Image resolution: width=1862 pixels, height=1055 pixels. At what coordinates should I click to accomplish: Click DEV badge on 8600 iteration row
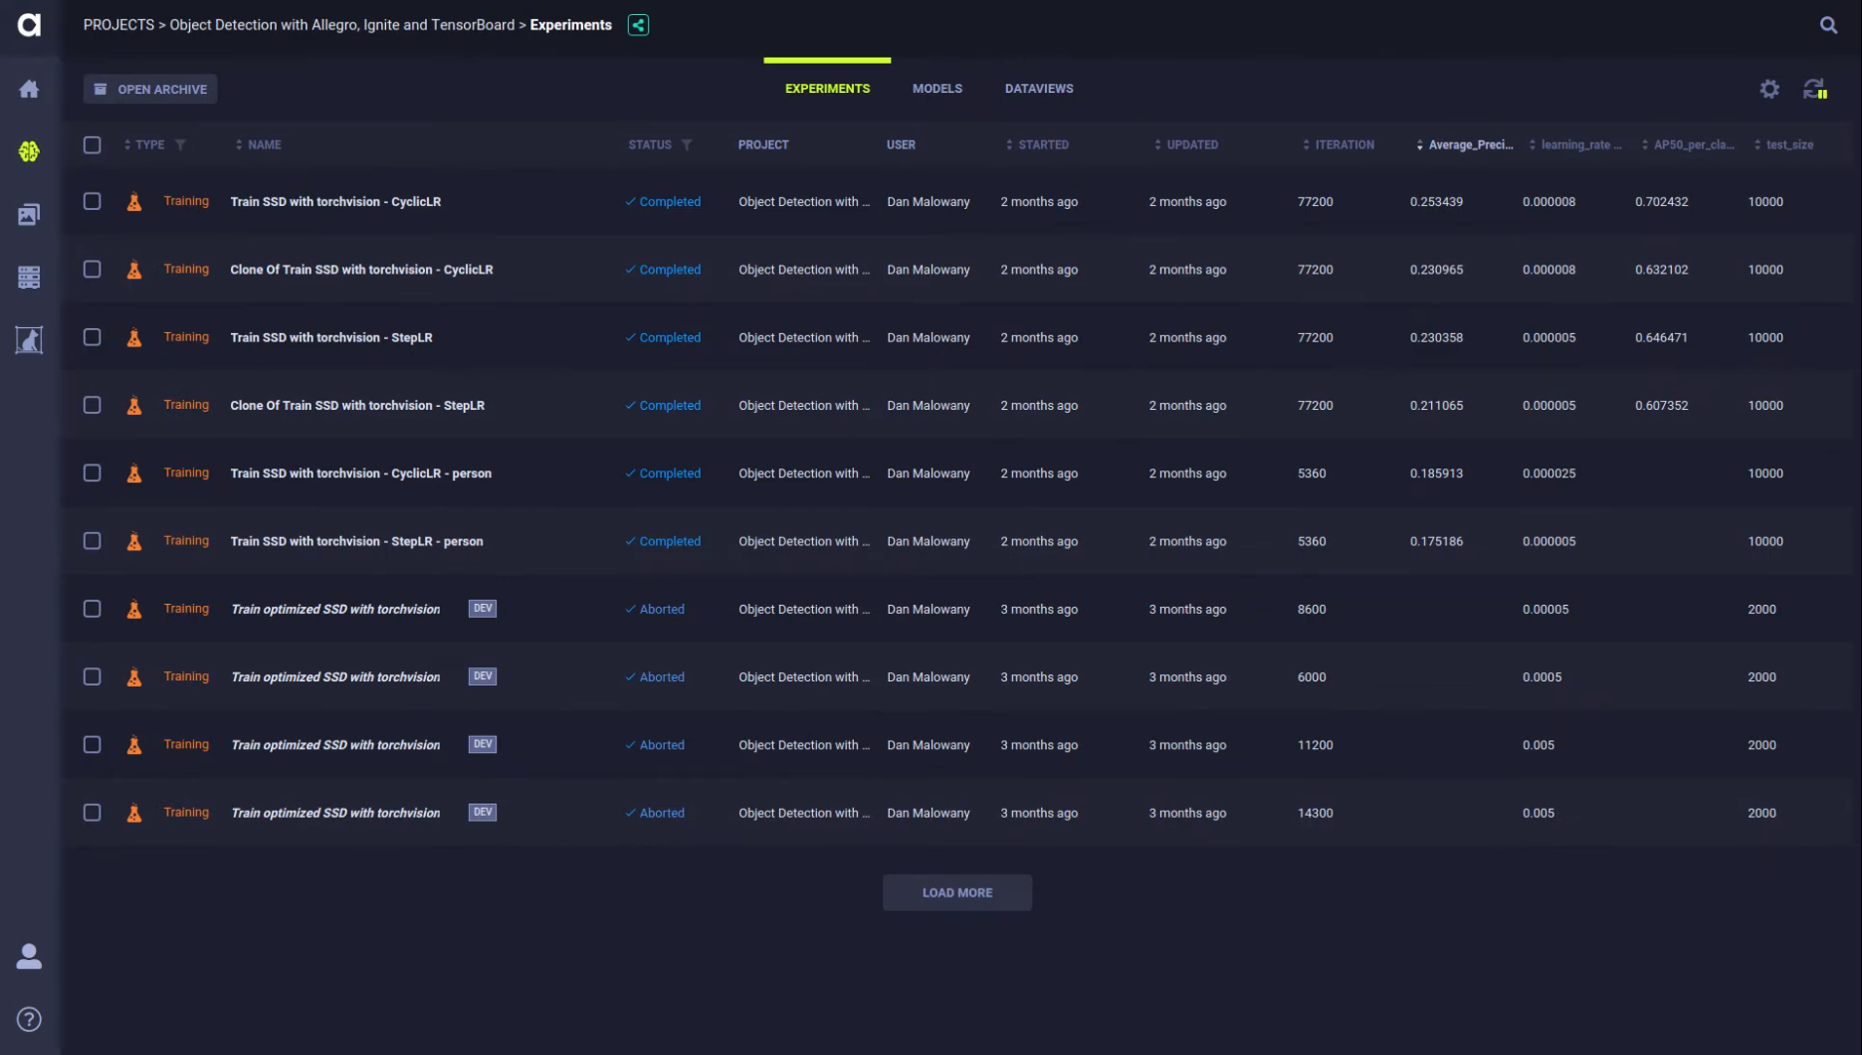point(482,608)
